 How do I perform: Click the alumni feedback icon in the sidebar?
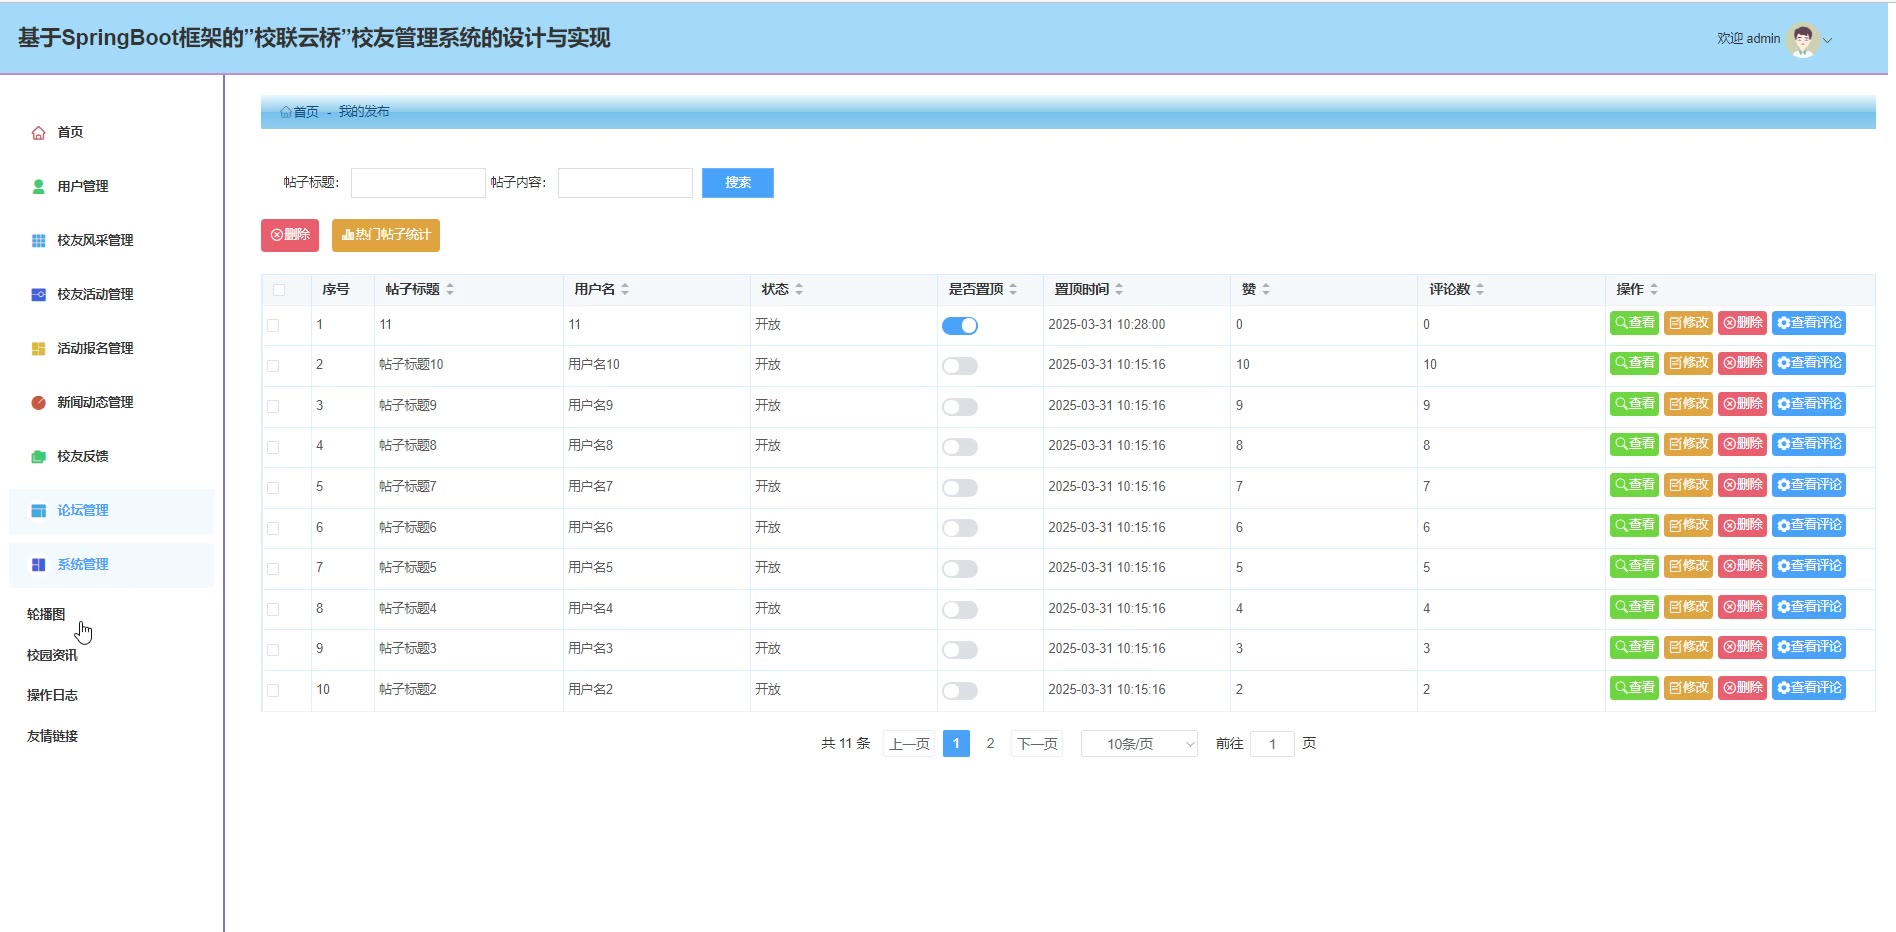click(38, 457)
